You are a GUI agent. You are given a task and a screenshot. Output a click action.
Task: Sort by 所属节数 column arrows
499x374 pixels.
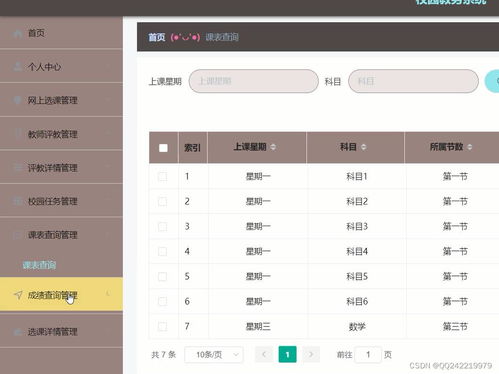click(x=469, y=147)
